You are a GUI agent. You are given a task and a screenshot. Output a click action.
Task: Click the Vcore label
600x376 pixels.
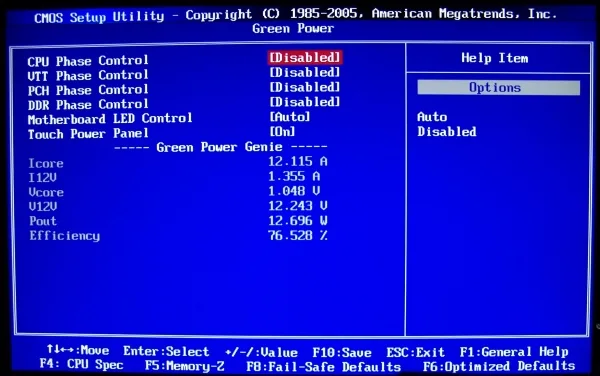pos(46,192)
